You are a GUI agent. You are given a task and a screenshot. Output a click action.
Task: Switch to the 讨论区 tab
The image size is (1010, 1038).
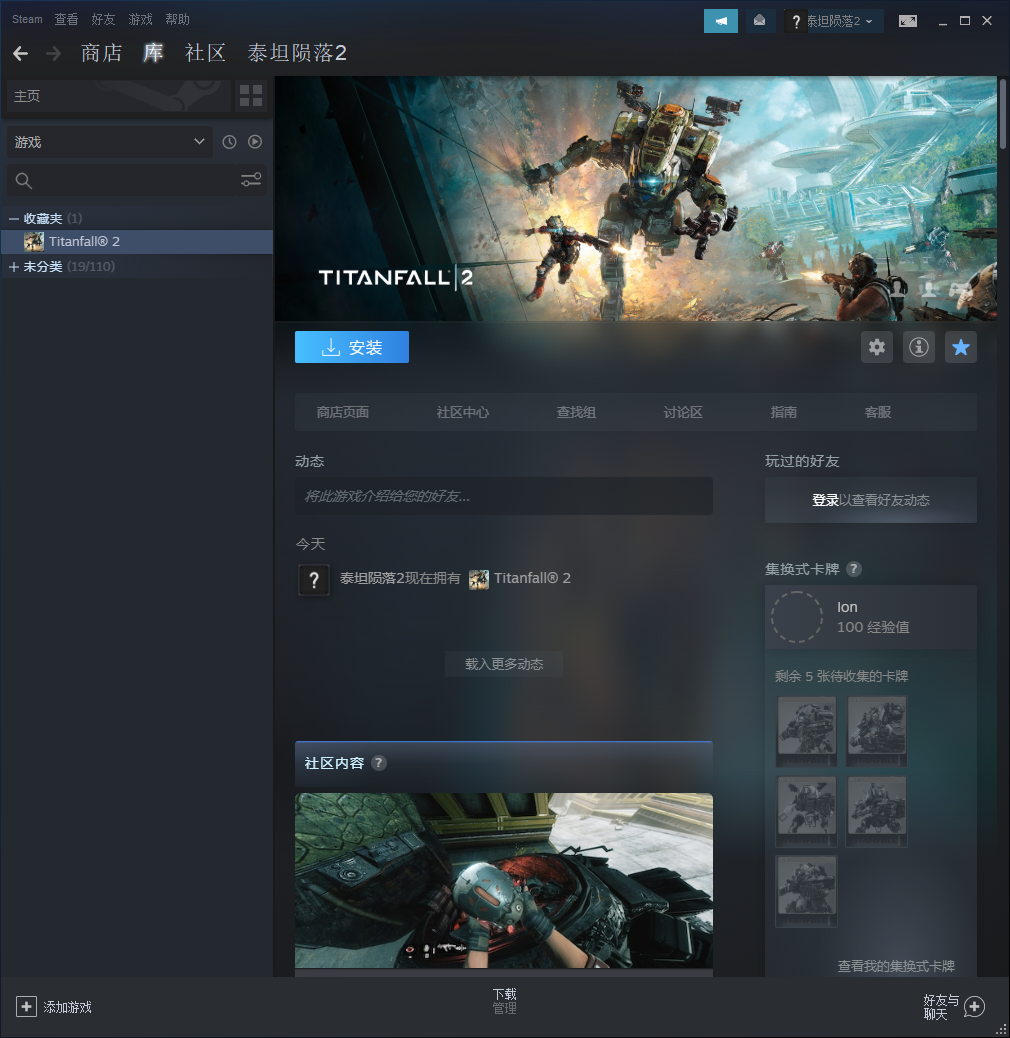tap(683, 412)
